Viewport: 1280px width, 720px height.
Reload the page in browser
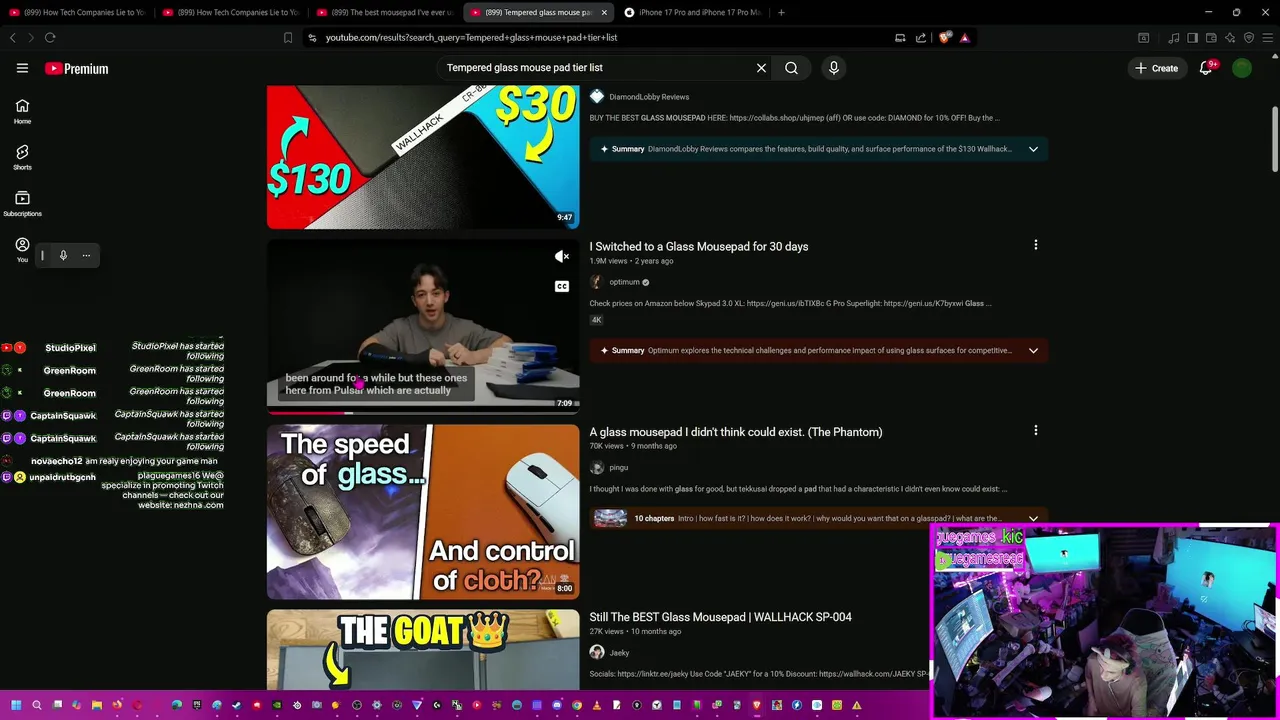(x=50, y=37)
